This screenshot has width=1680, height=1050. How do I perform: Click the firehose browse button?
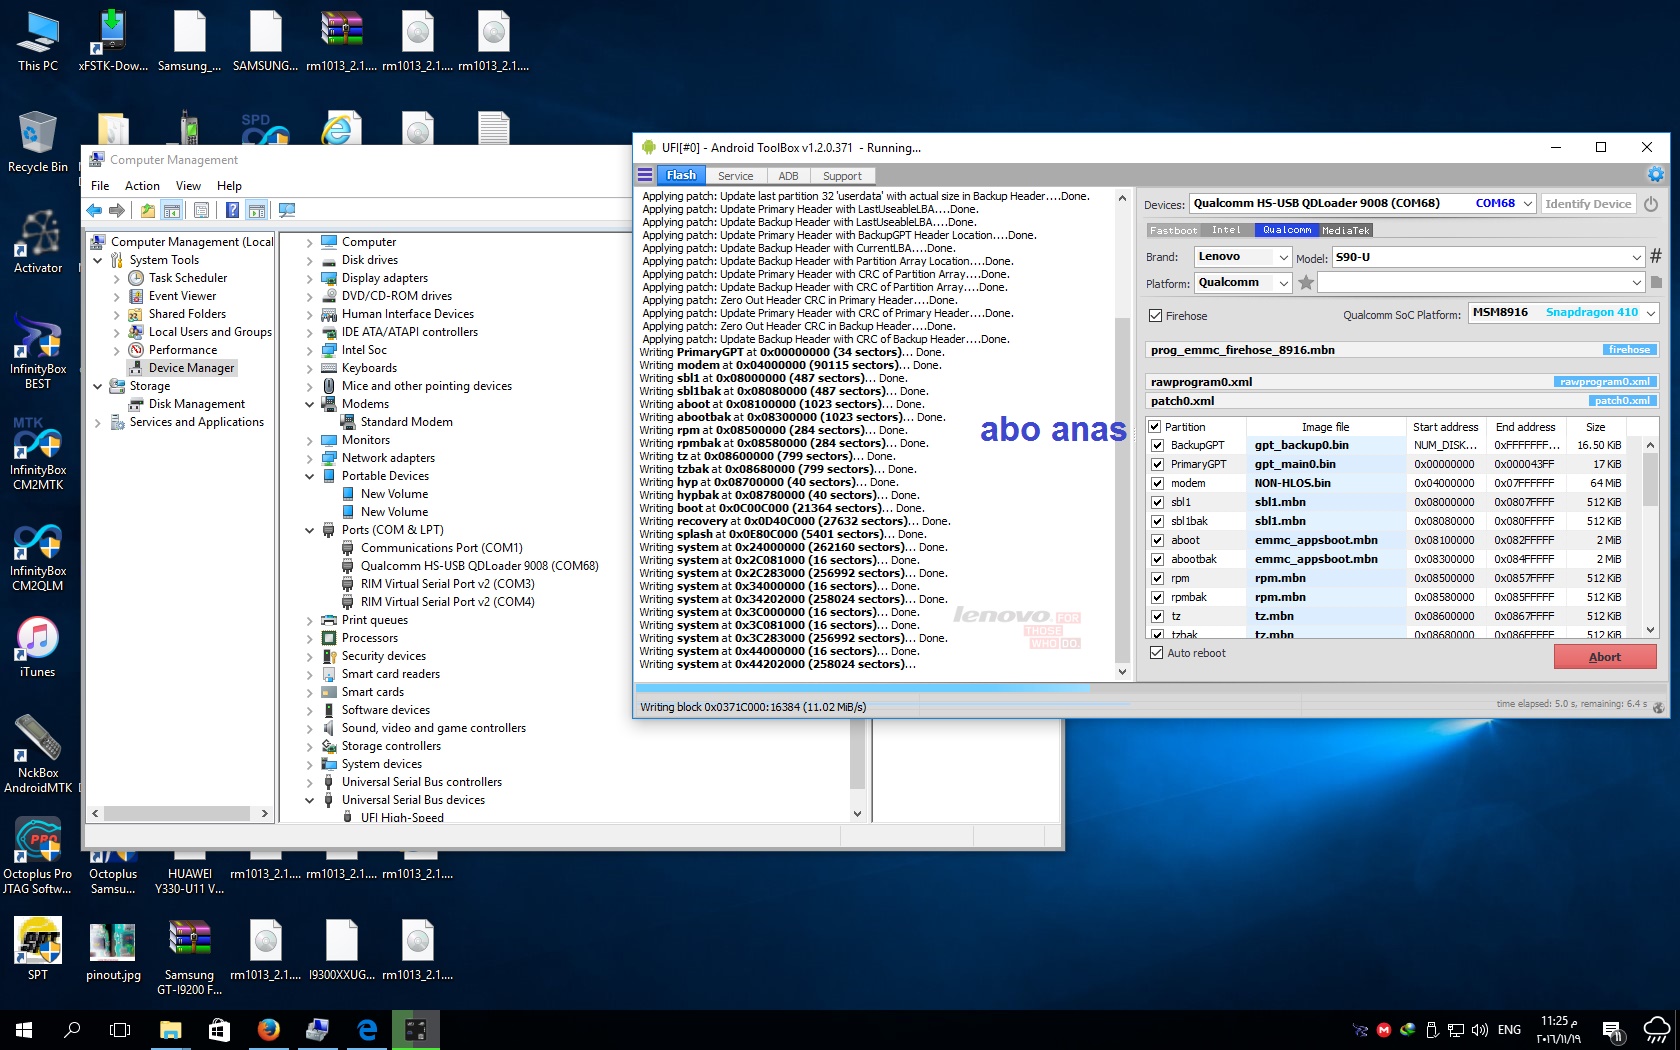pos(1629,350)
